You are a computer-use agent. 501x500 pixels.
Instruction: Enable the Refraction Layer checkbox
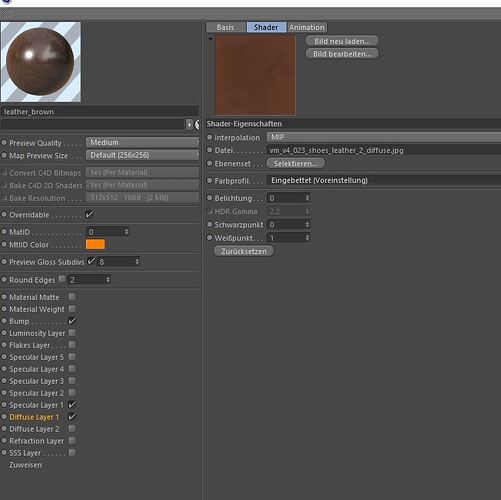[72, 441]
